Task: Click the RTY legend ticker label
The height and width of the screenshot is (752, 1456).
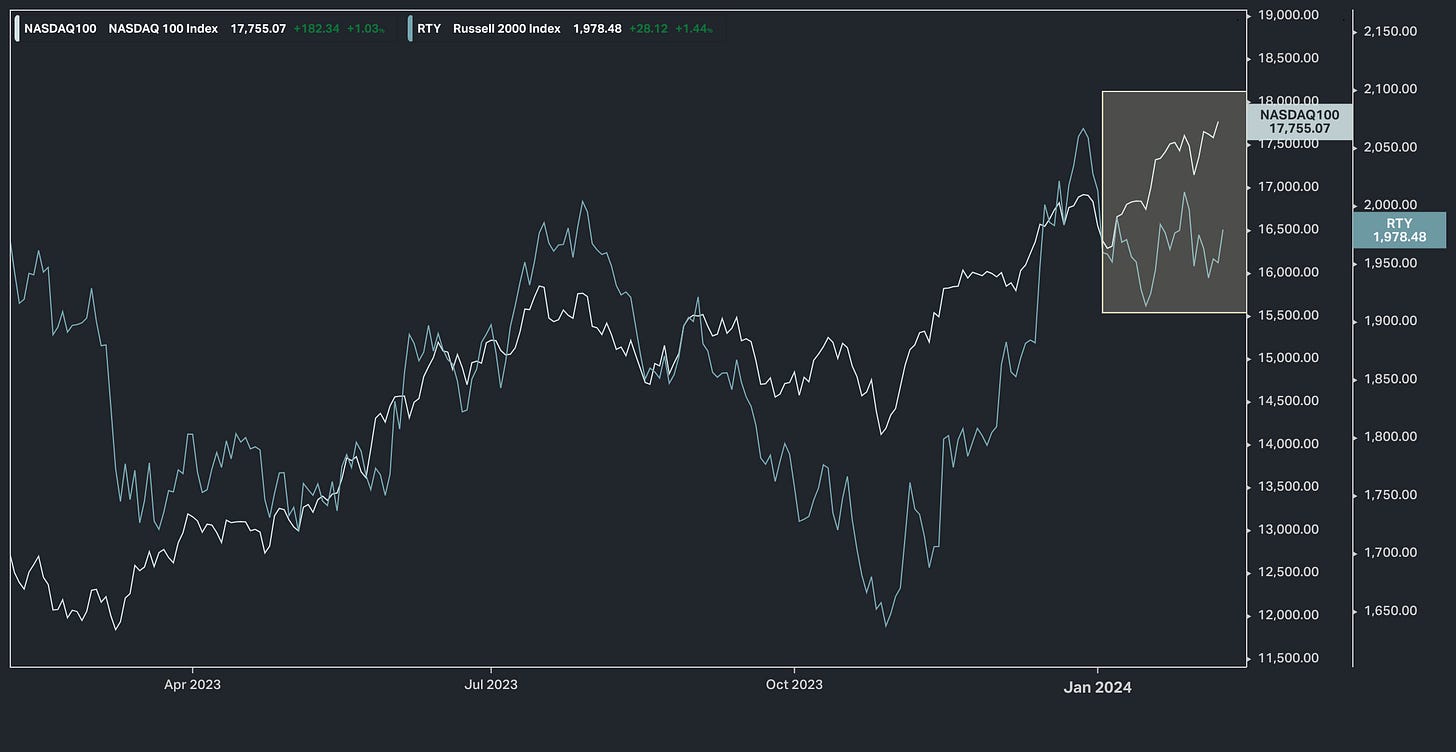Action: click(x=429, y=29)
